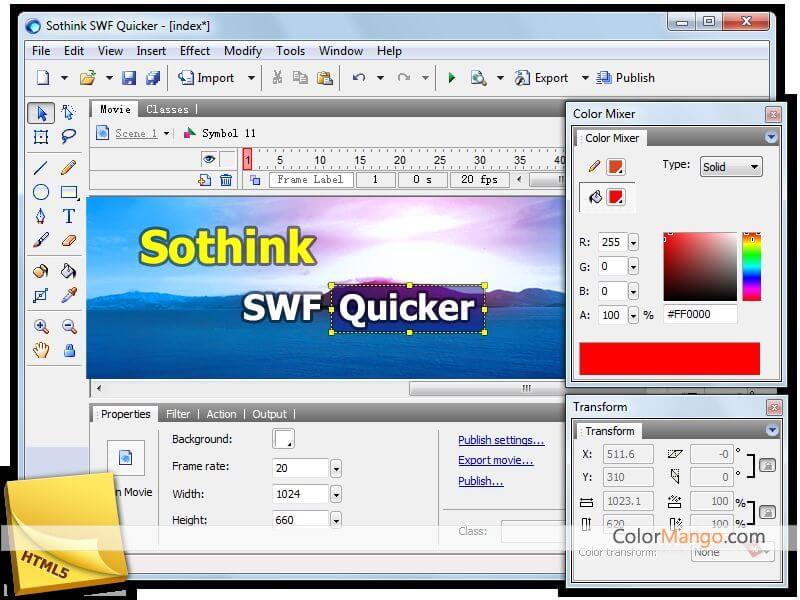The image size is (800, 600).
Task: Click the hue spectrum bar
Action: pyautogui.click(x=752, y=266)
